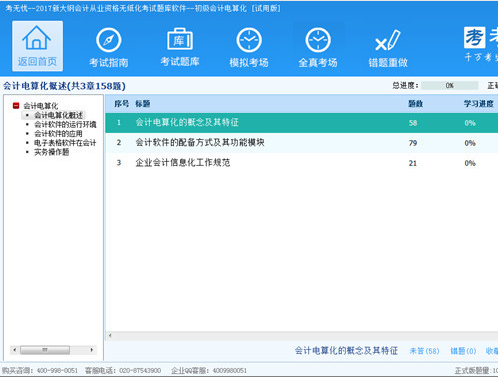
Task: Click the 题数 column header
Action: point(416,104)
